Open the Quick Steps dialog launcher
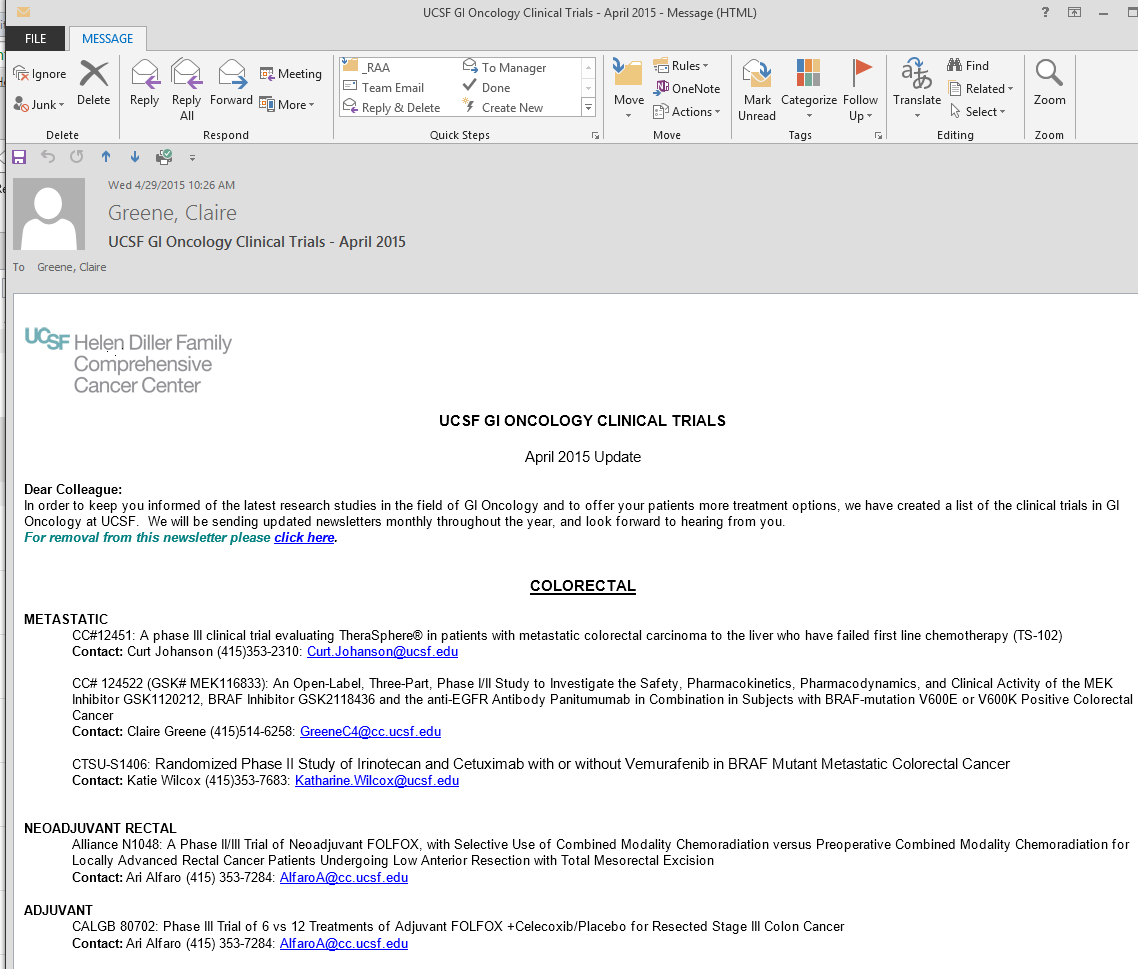Viewport: 1138px width, 969px height. pos(595,136)
